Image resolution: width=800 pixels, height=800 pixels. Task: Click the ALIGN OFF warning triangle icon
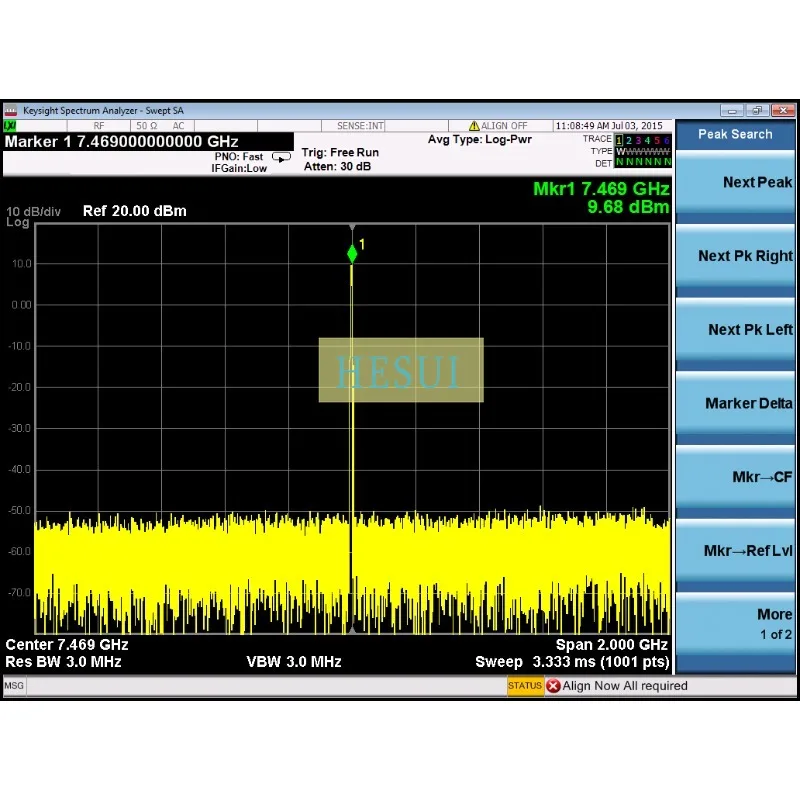pyautogui.click(x=474, y=126)
